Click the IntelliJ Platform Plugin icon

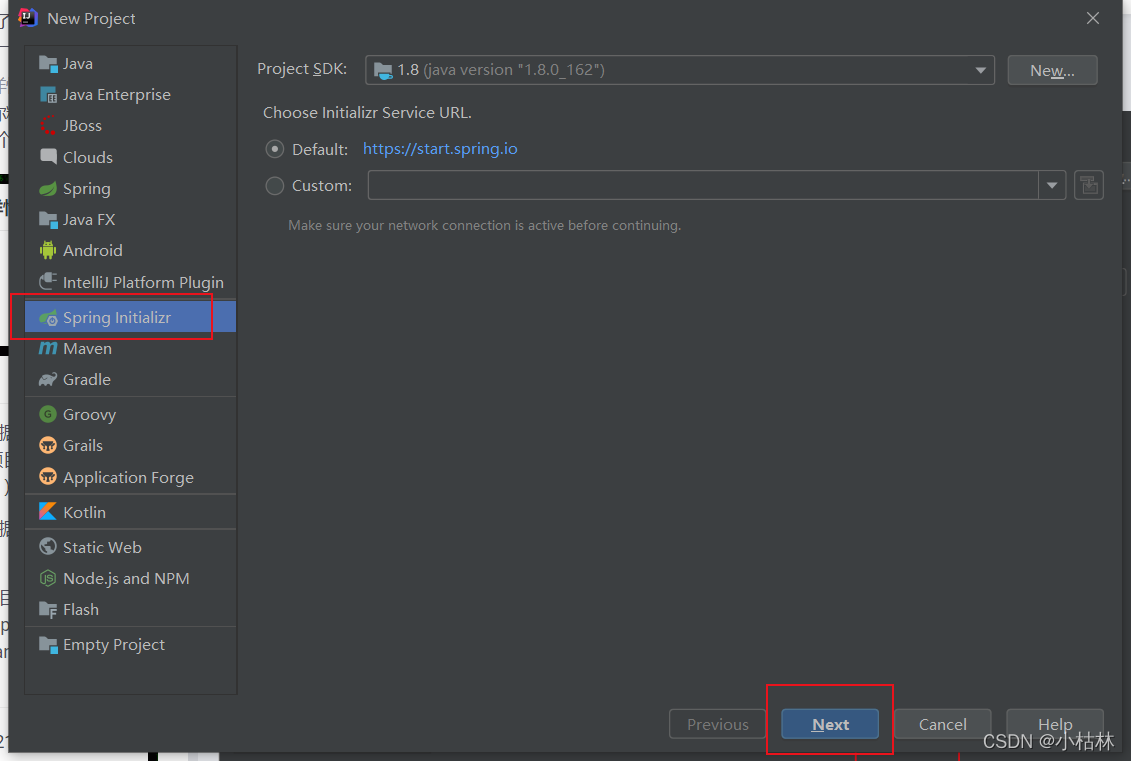click(48, 281)
